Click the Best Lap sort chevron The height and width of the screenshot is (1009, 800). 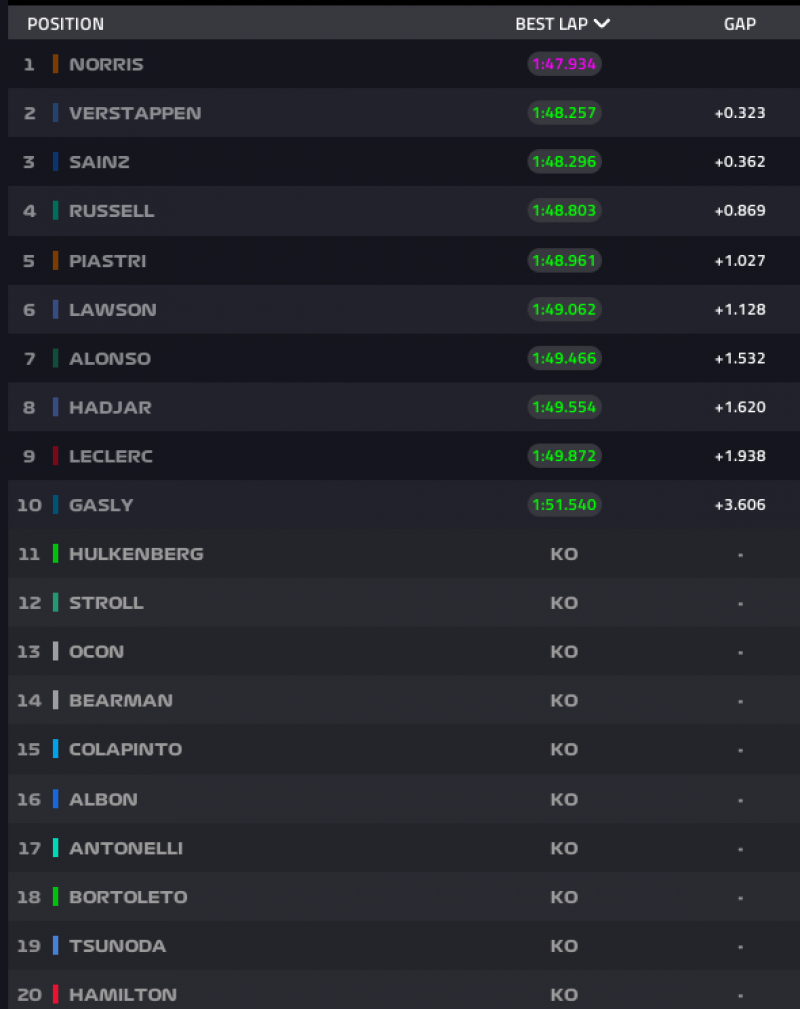coord(602,24)
